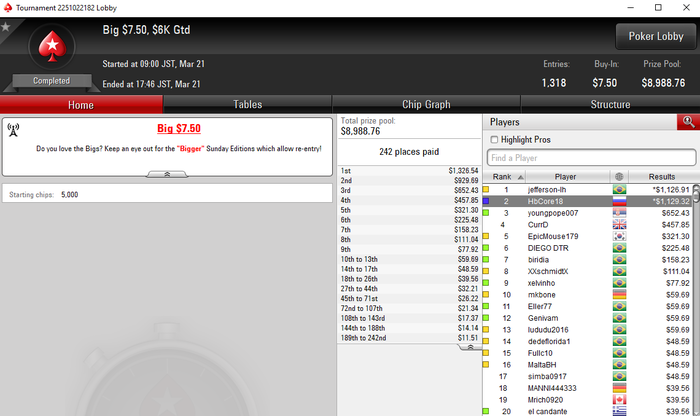The height and width of the screenshot is (416, 700).
Task: Open the Structure tab
Action: pos(610,104)
